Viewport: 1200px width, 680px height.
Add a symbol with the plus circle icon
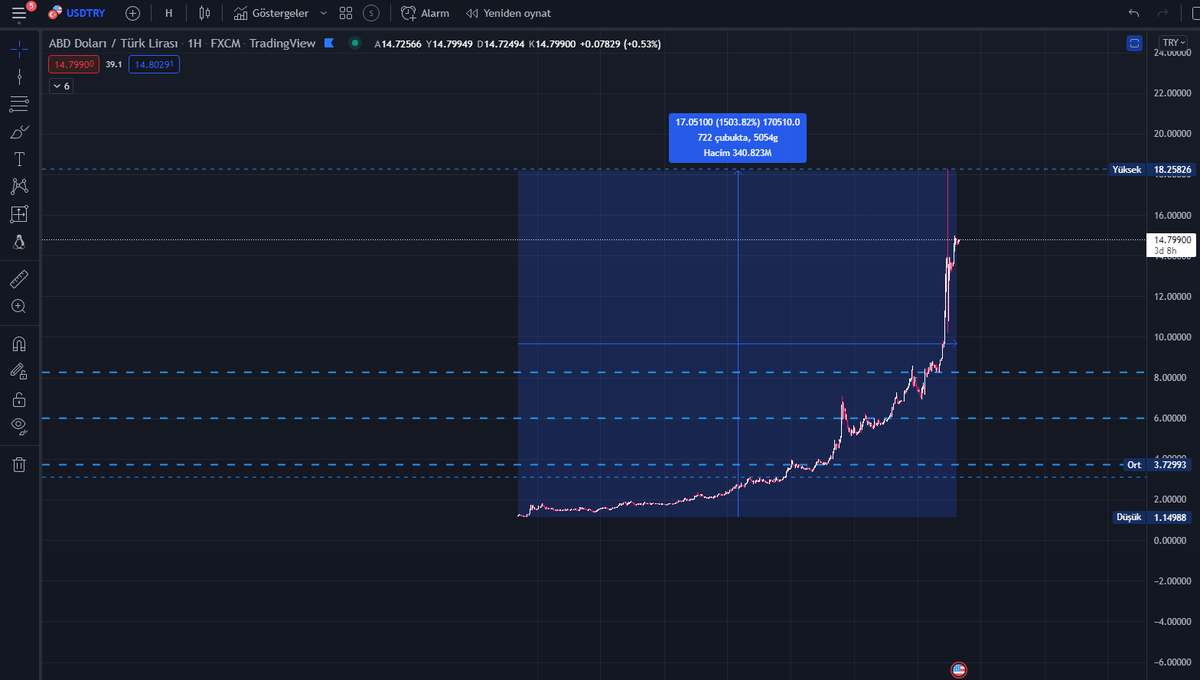133,13
